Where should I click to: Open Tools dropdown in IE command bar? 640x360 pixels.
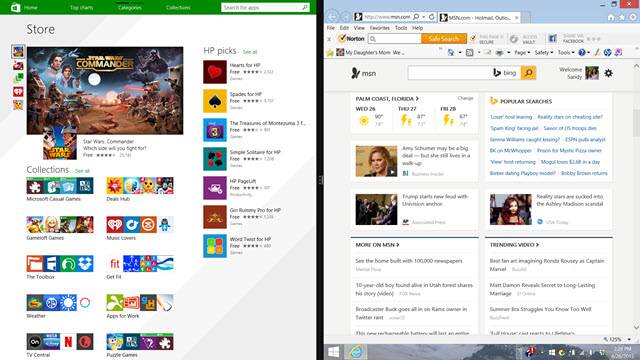pos(566,53)
